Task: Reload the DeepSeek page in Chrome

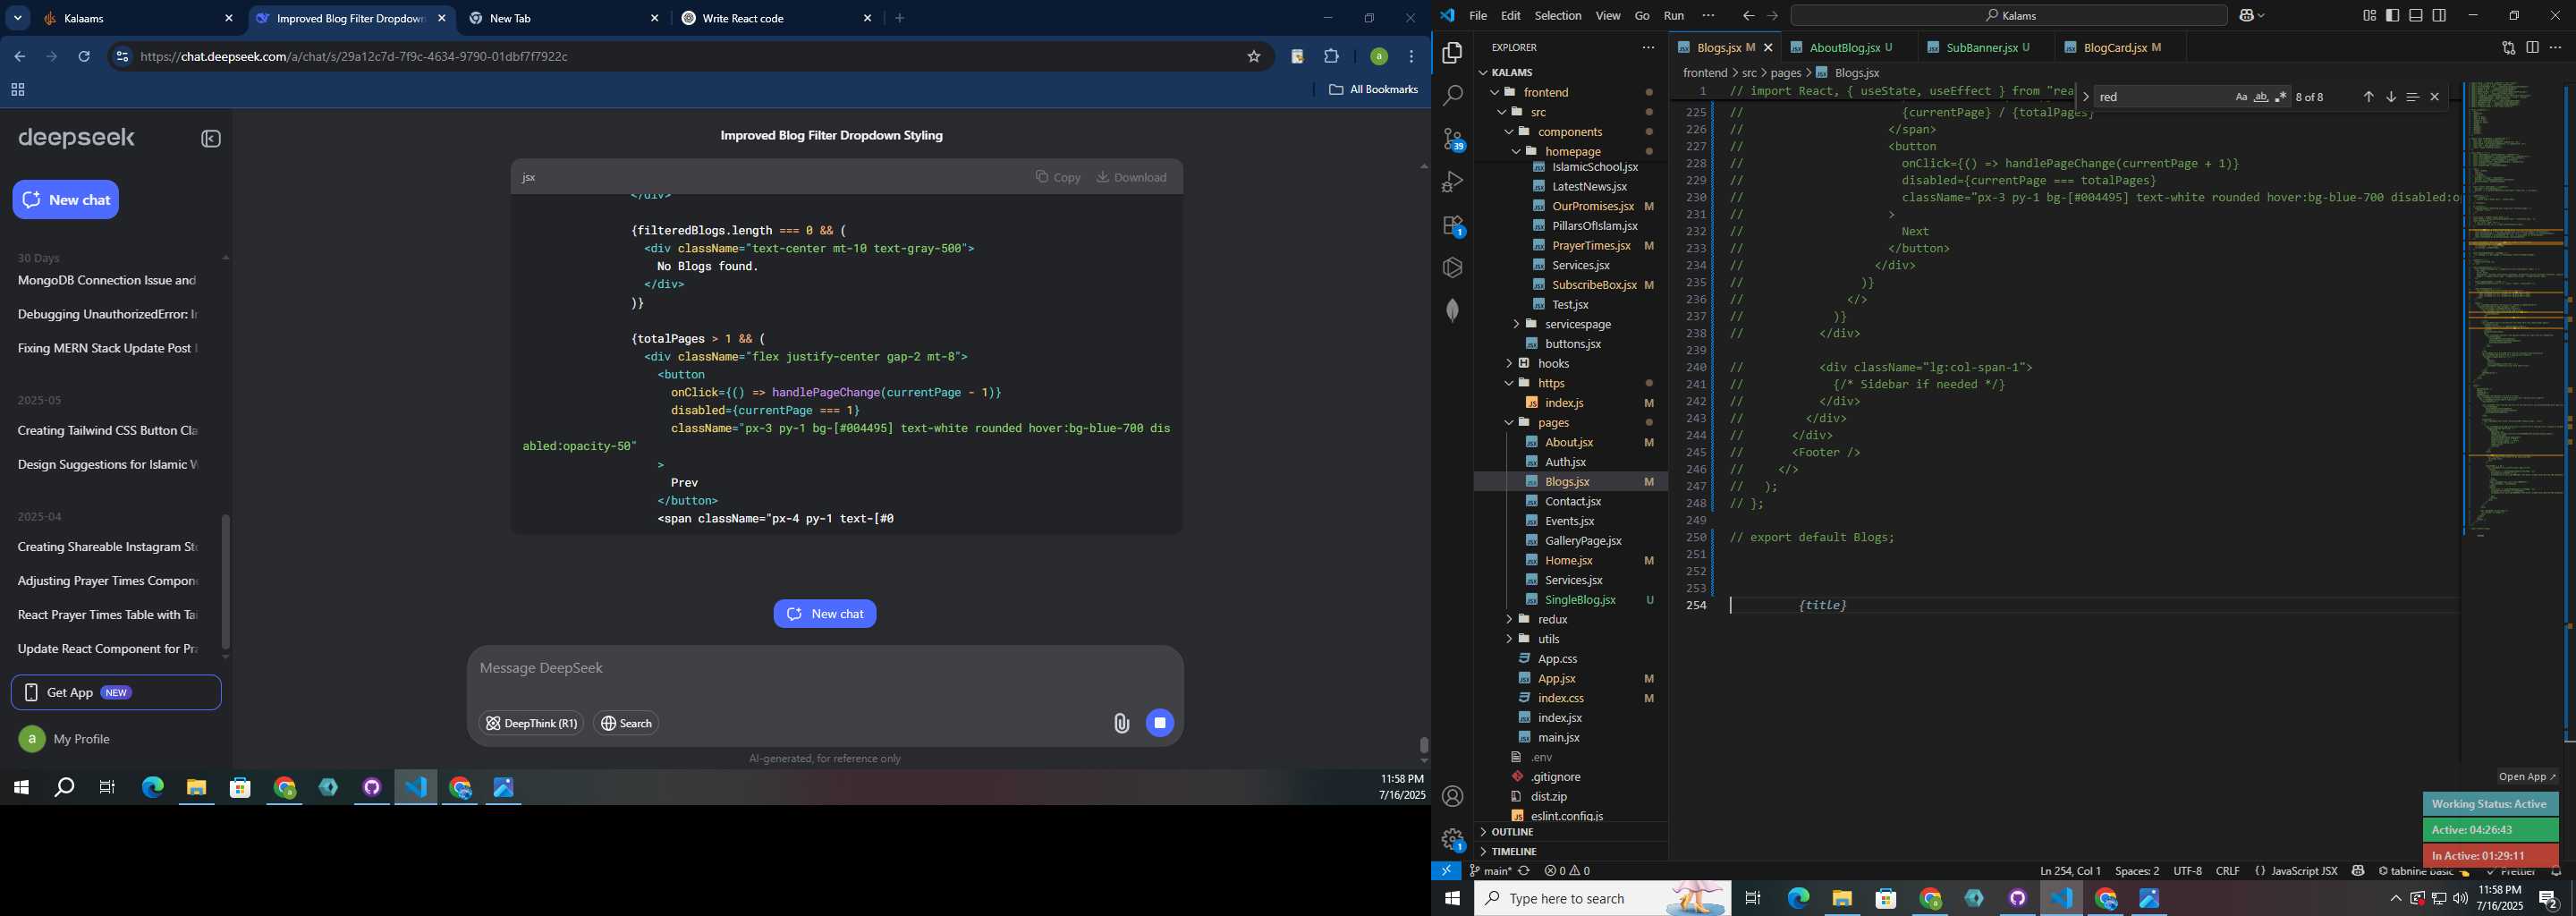Action: pyautogui.click(x=84, y=57)
